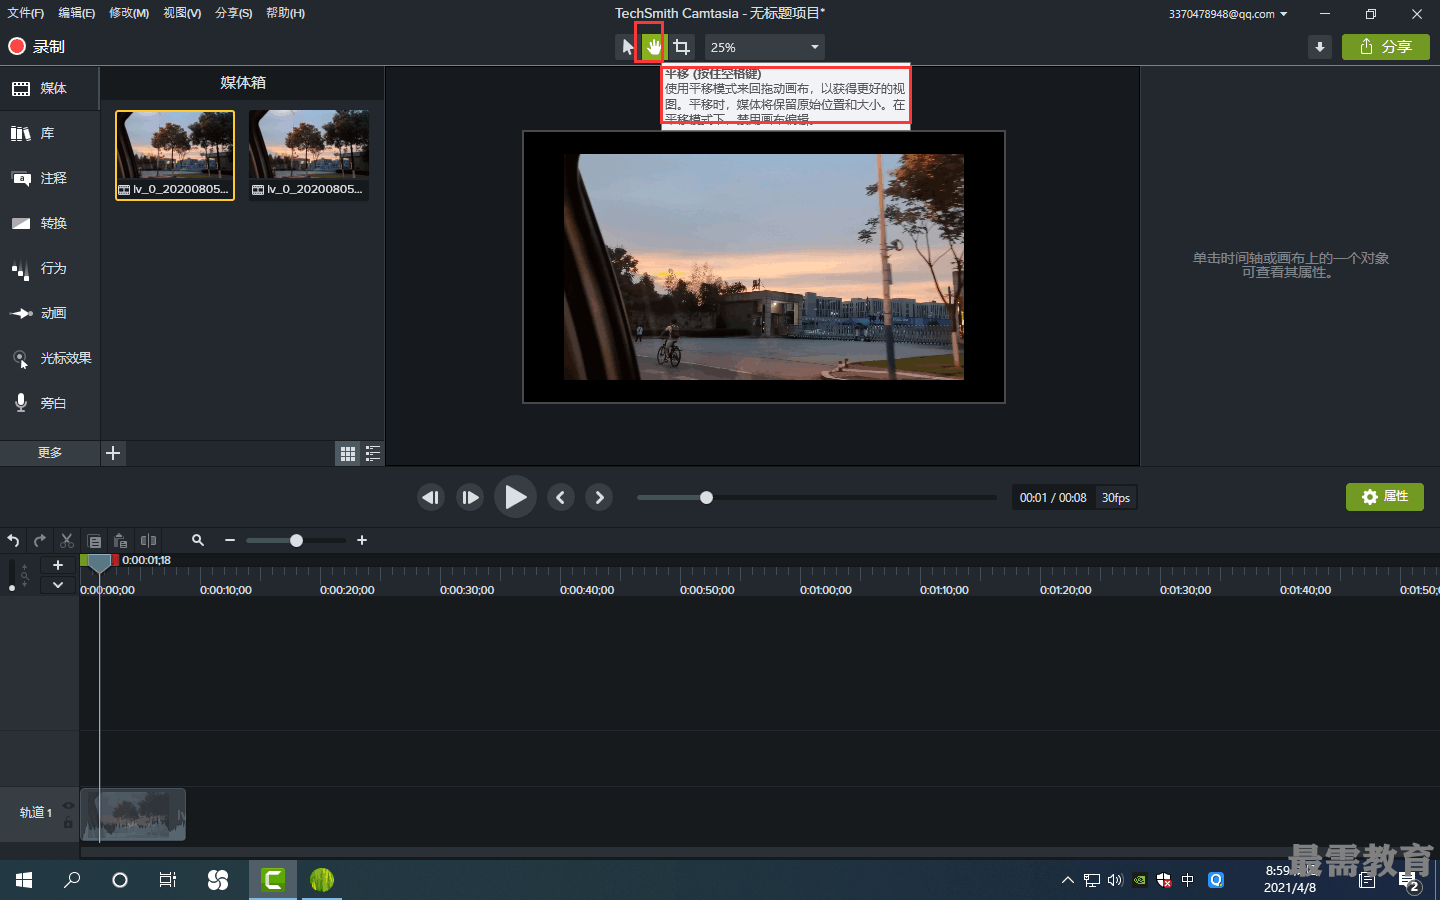
Task: Activate the pan hand tool
Action: 653,47
